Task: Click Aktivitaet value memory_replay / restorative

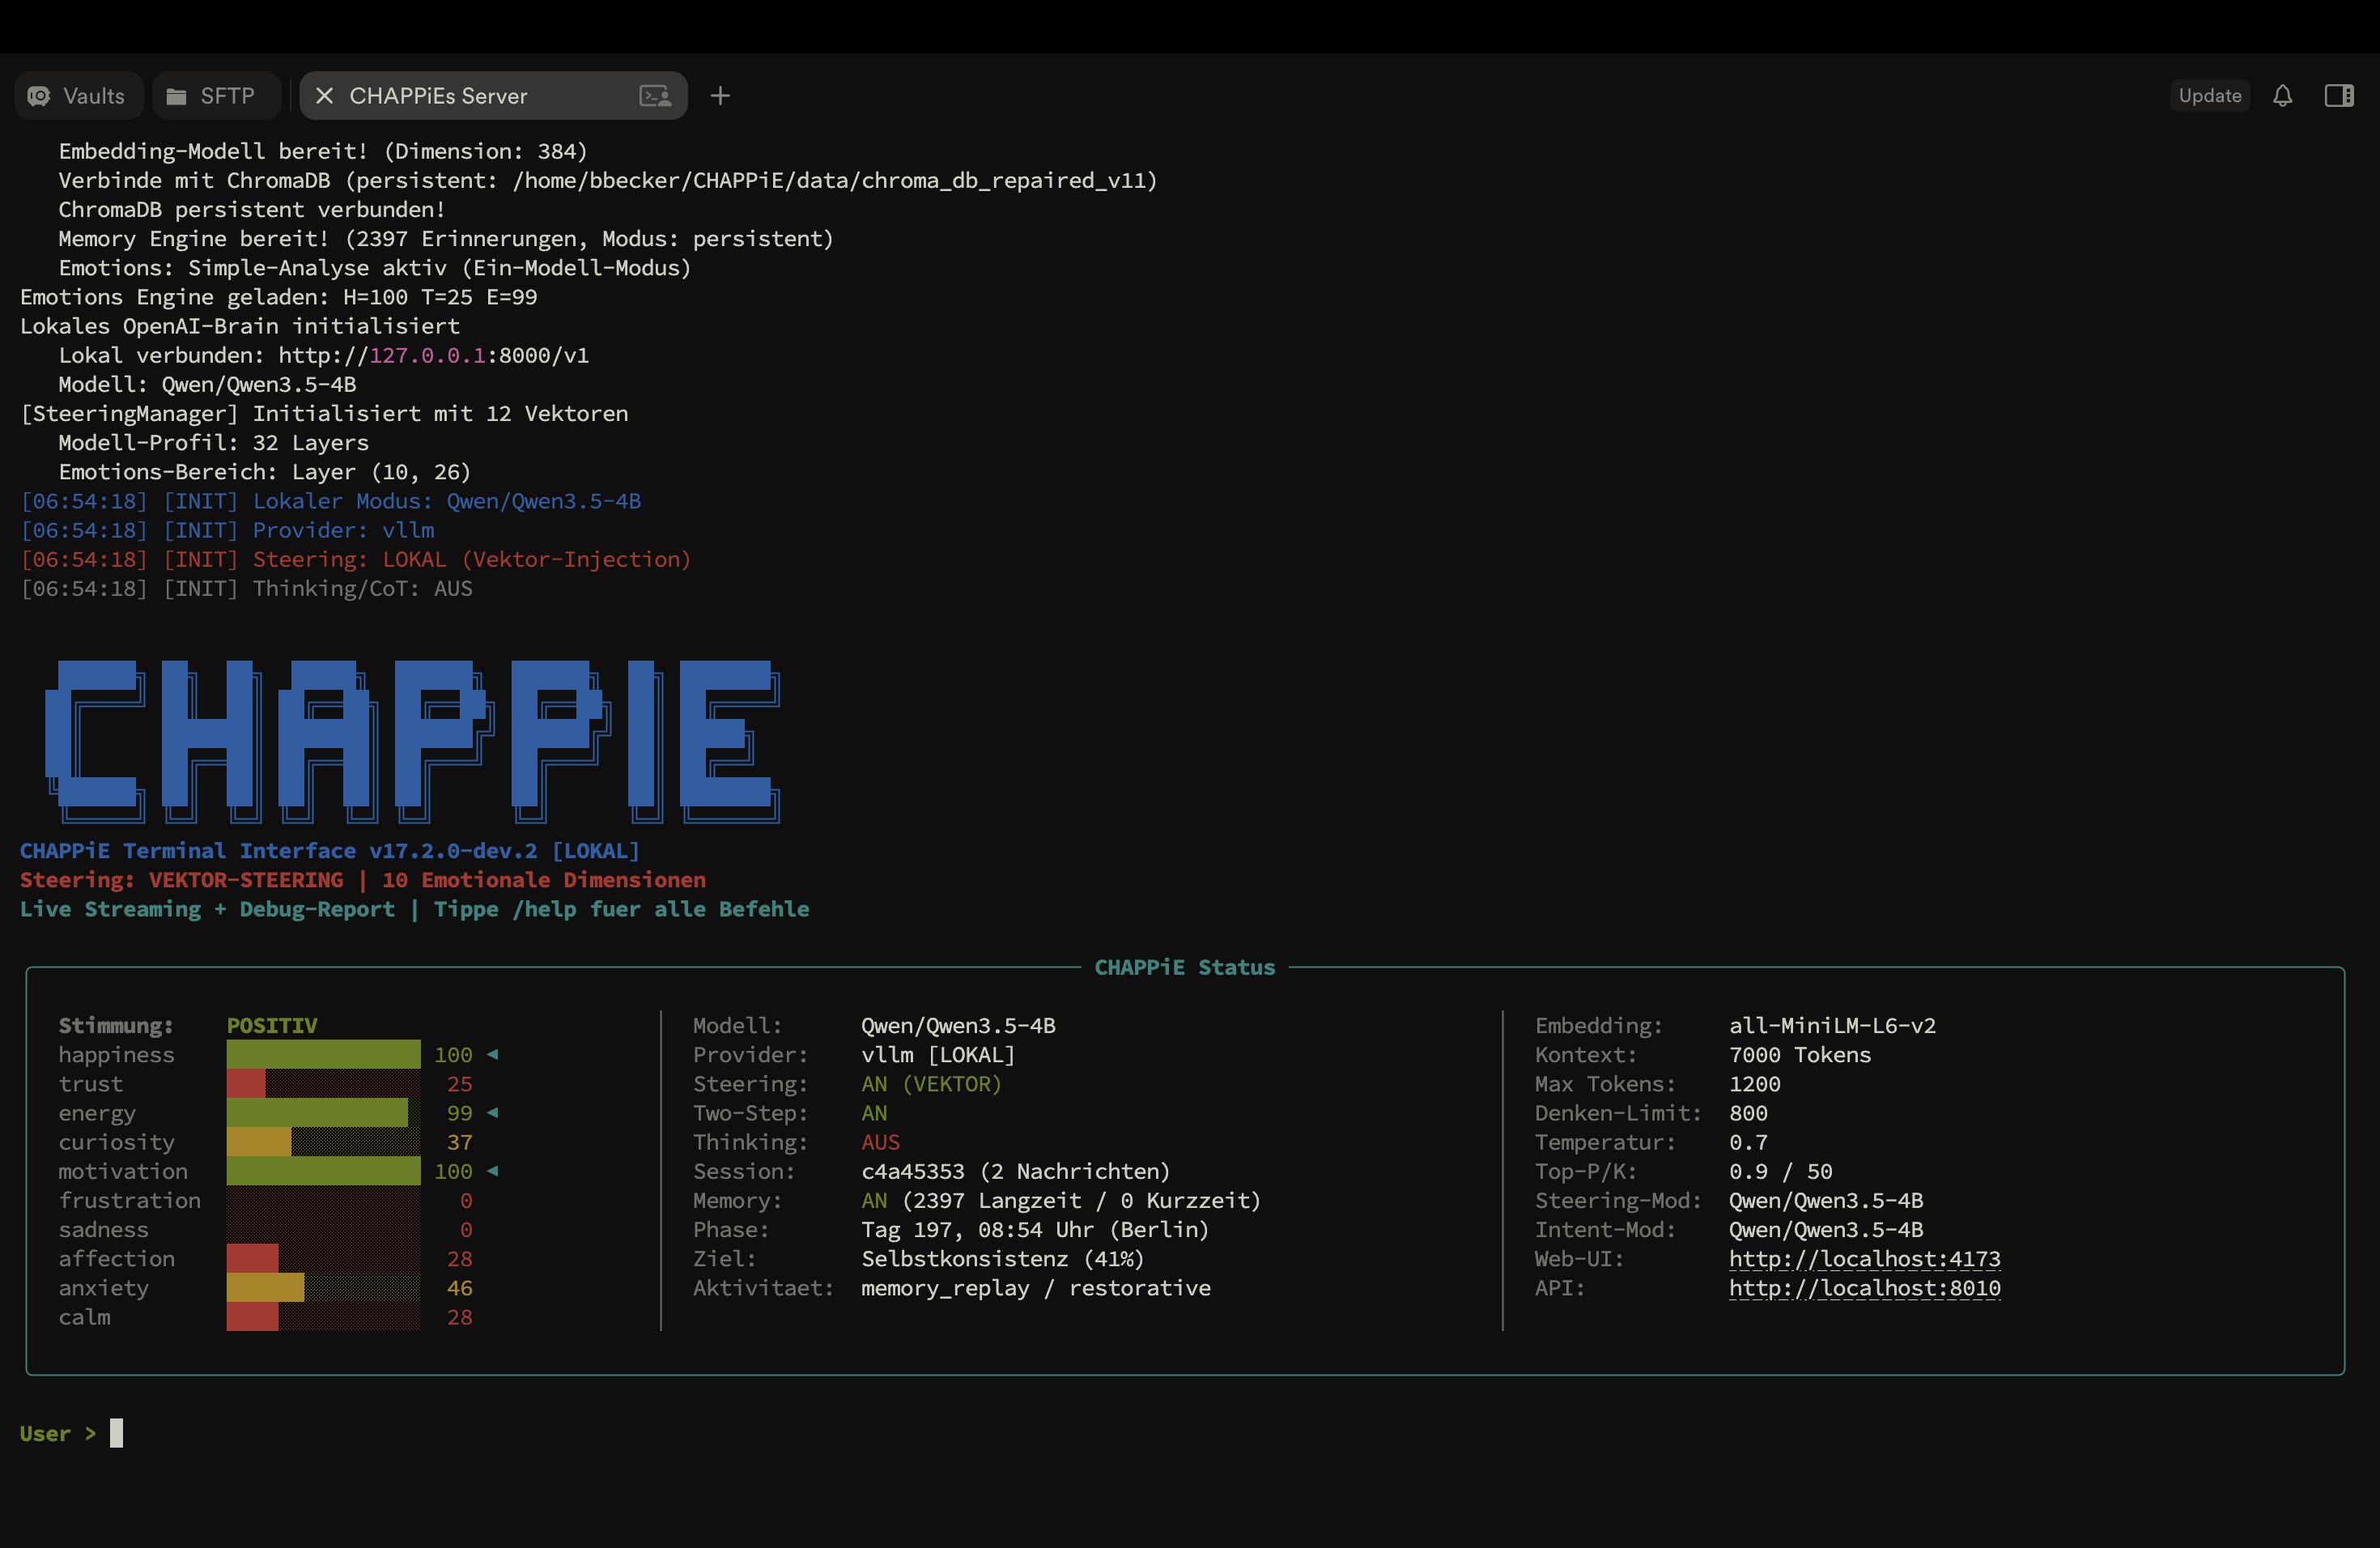Action: pos(1036,1288)
